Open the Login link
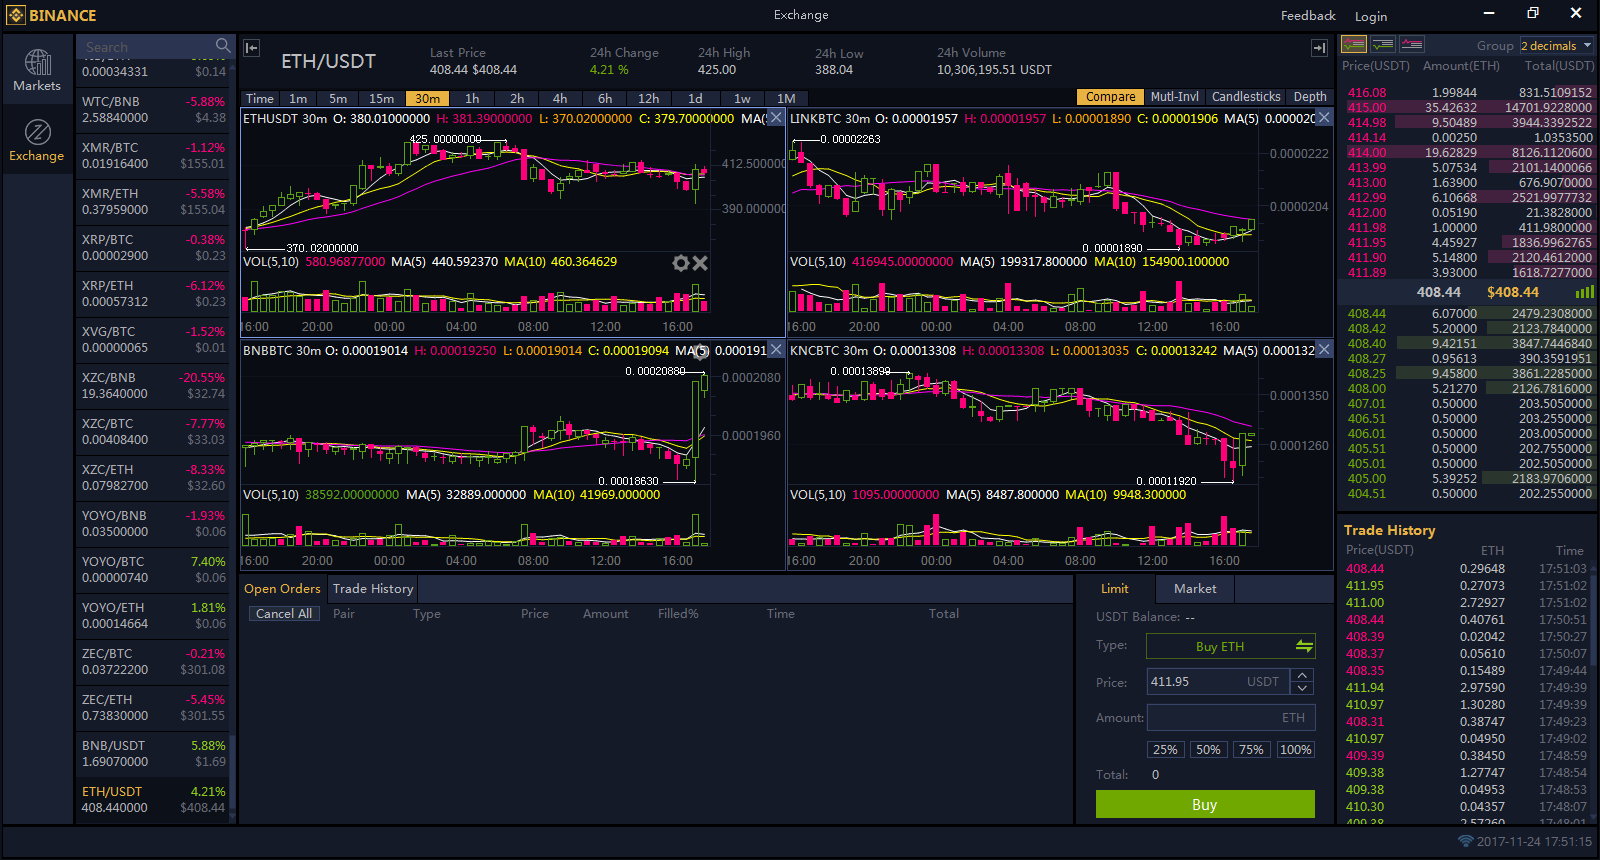Viewport: 1600px width, 860px height. click(x=1371, y=16)
